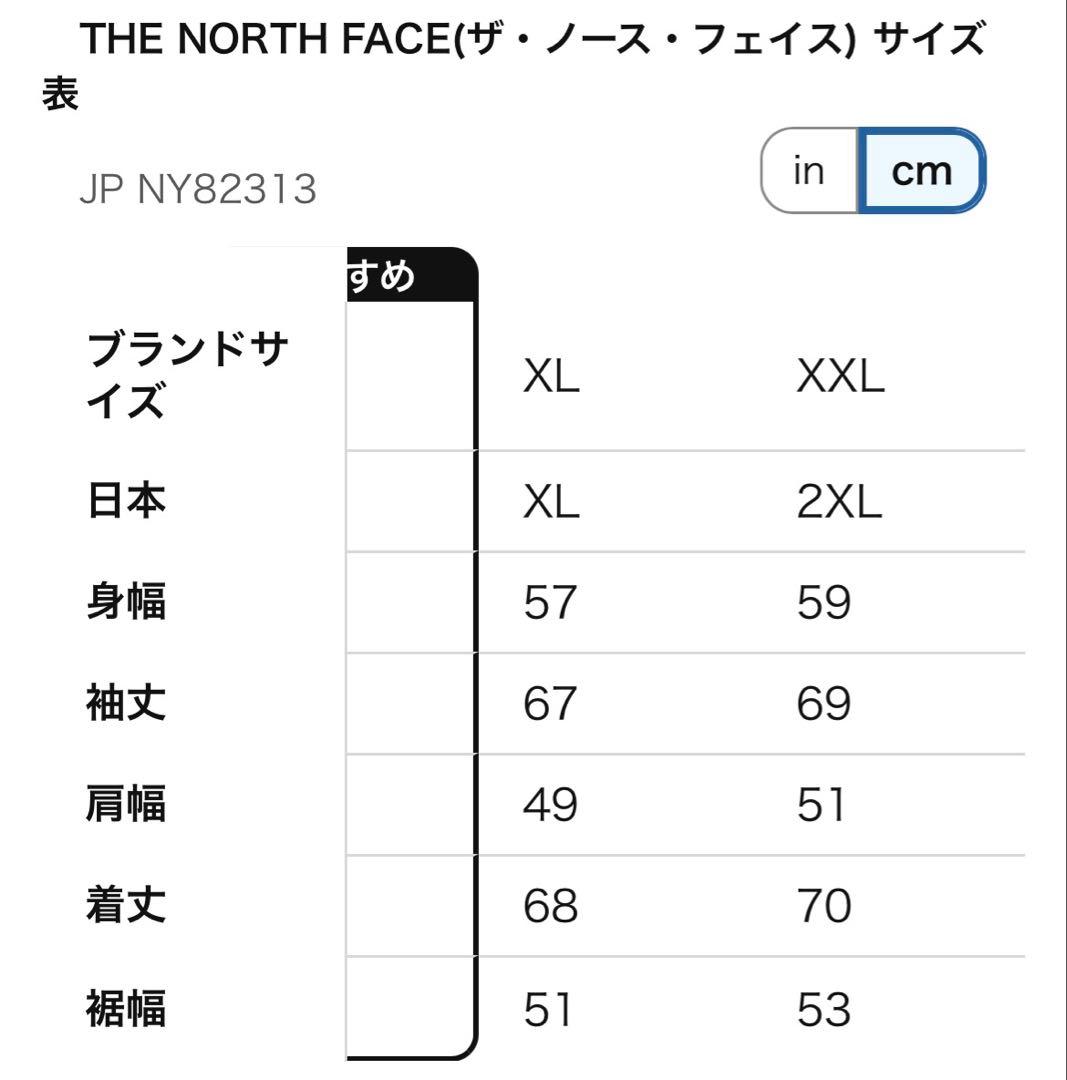
Task: Click the XL value in ブランドサイズ row
Action: click(x=551, y=377)
